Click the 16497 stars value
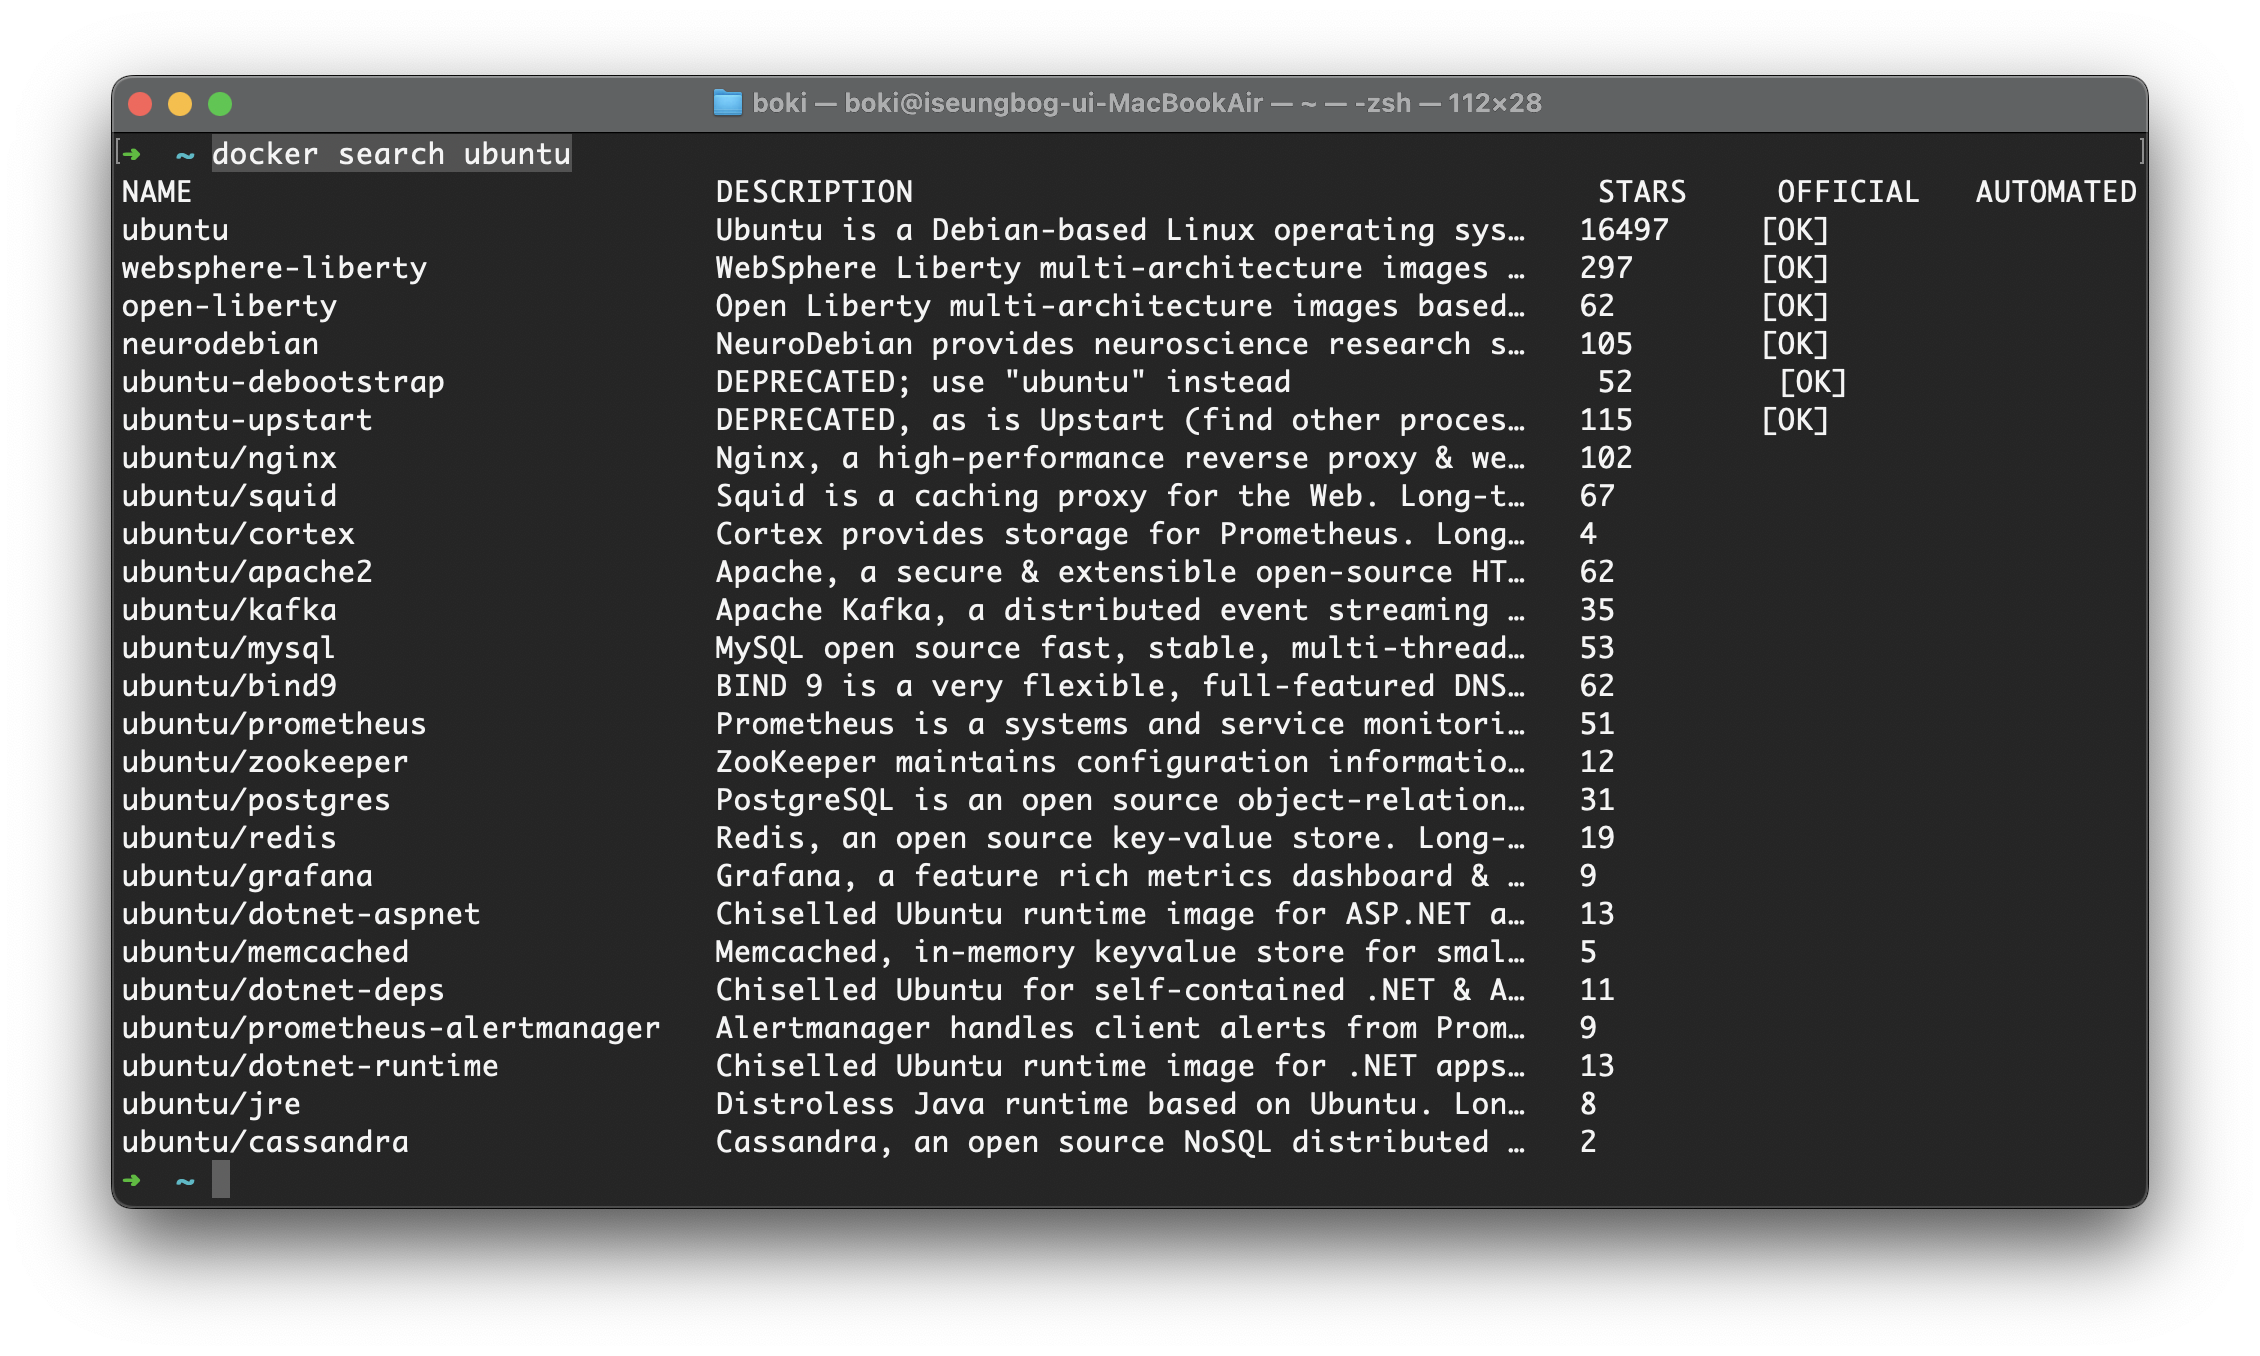 point(1624,230)
